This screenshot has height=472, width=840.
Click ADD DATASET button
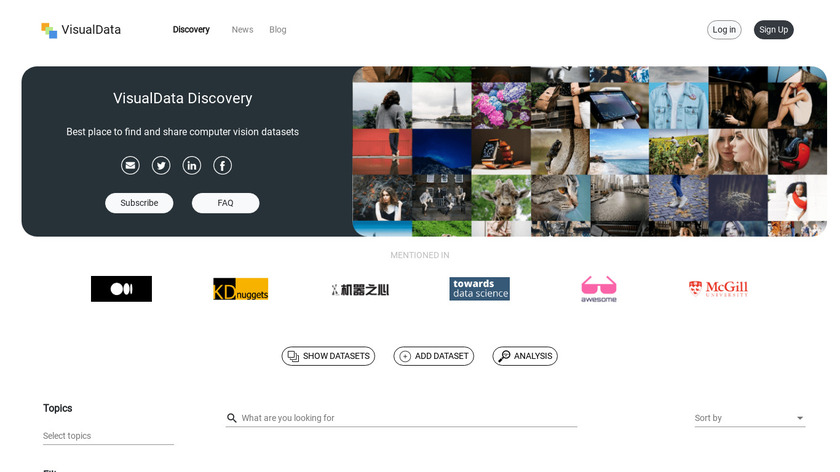point(434,356)
